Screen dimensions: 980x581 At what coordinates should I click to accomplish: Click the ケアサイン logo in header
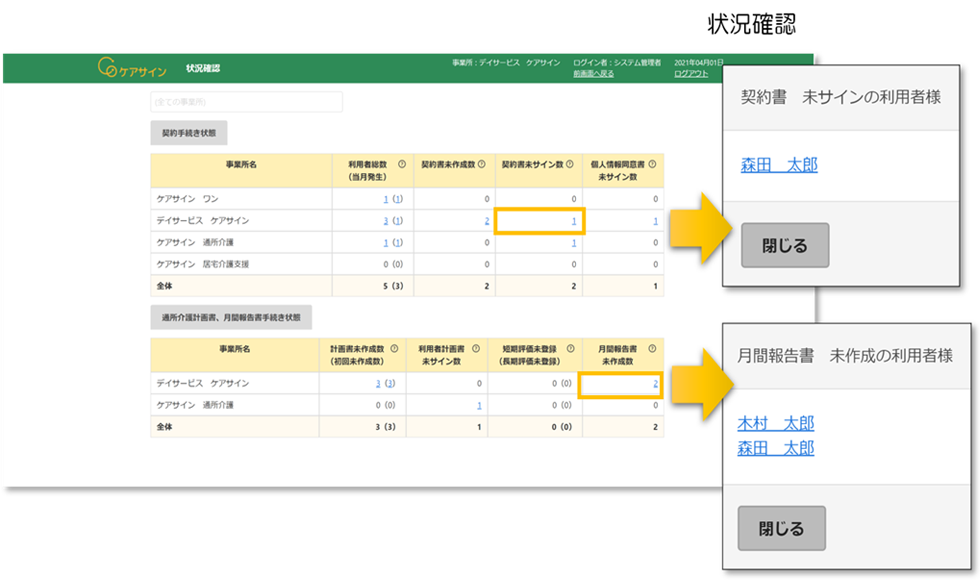tap(132, 68)
